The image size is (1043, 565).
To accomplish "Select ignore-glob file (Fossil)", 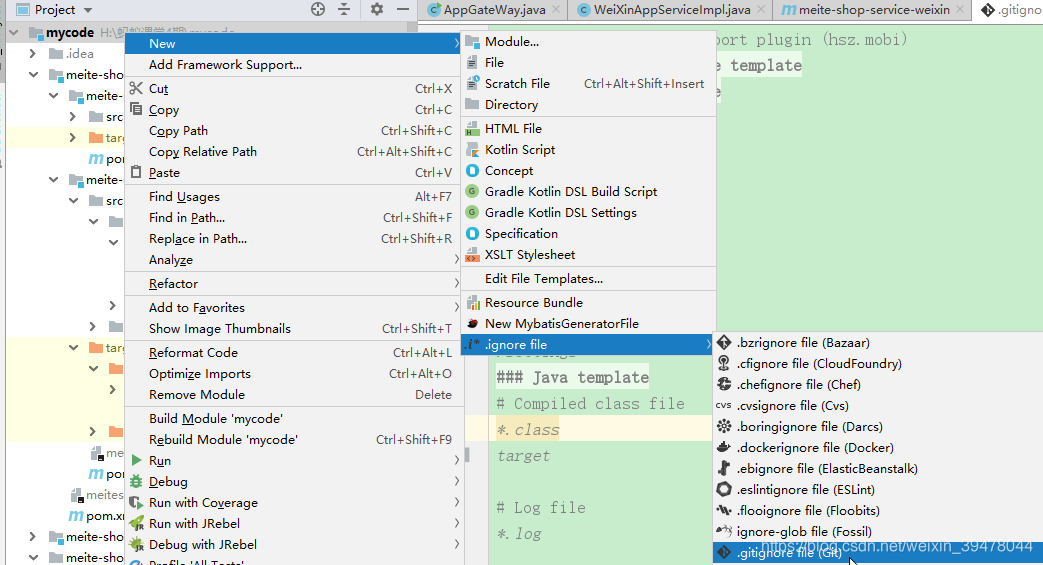I will click(x=877, y=532).
